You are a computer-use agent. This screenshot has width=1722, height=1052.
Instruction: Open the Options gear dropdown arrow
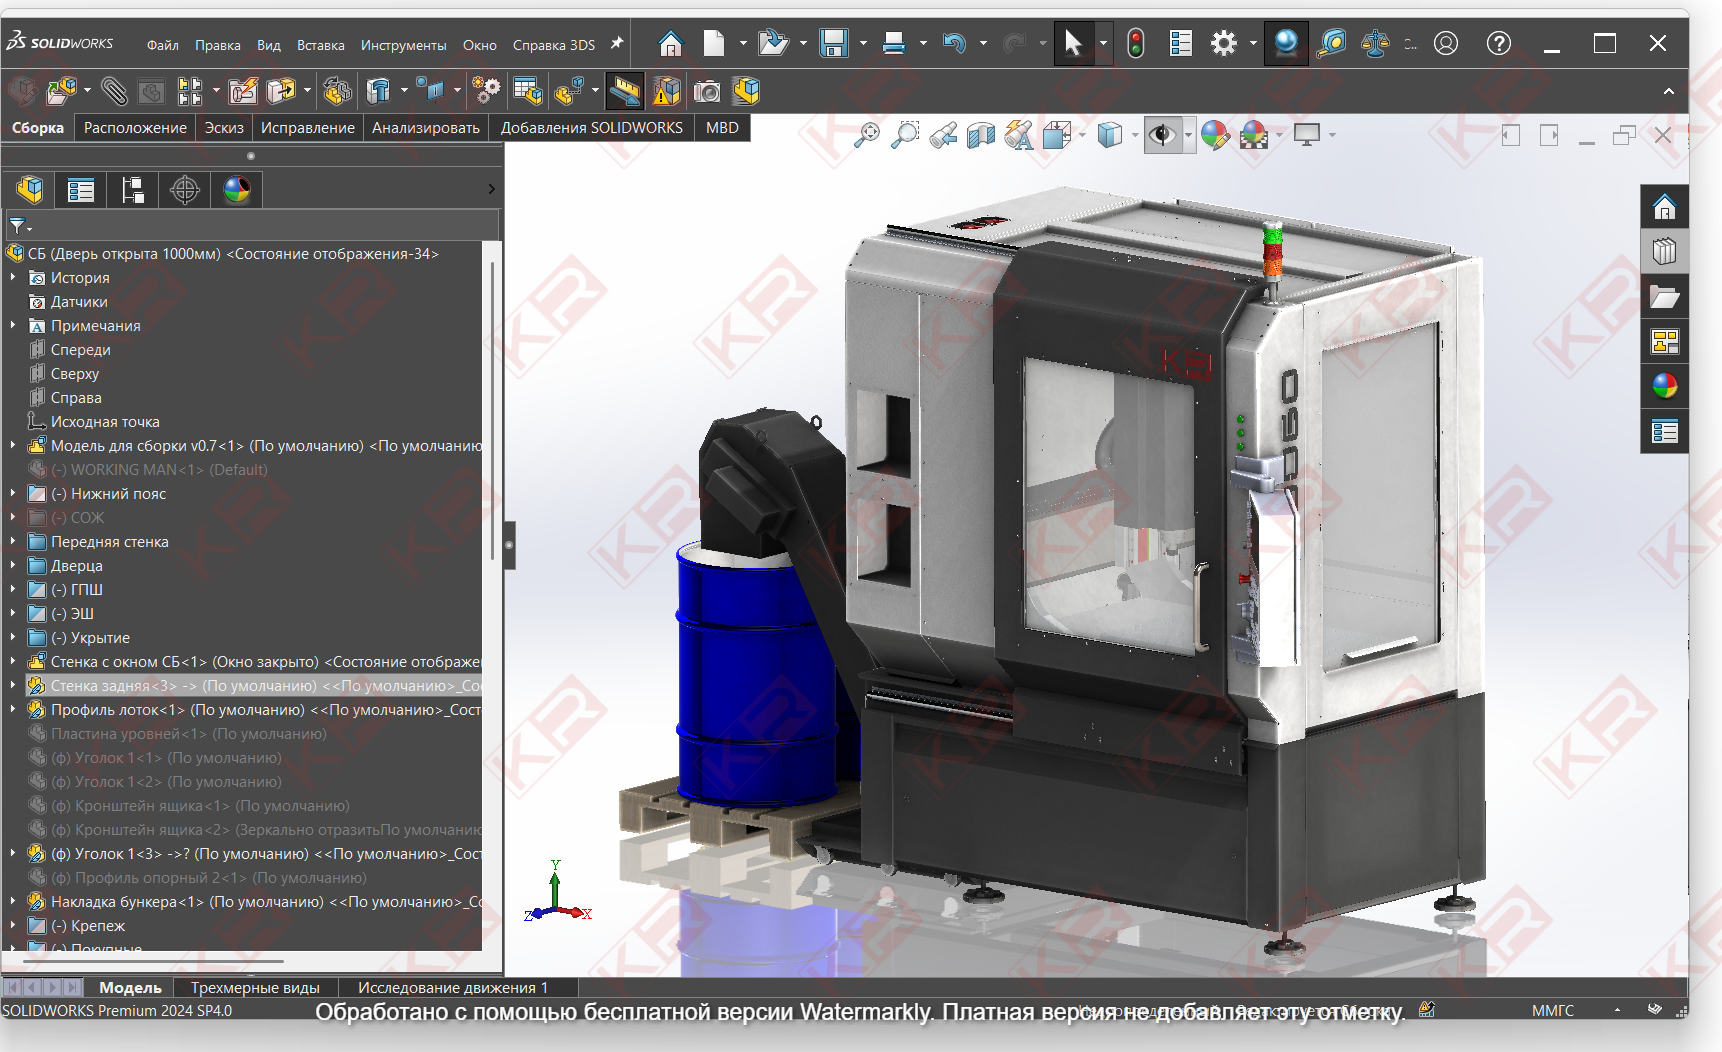coord(1253,43)
